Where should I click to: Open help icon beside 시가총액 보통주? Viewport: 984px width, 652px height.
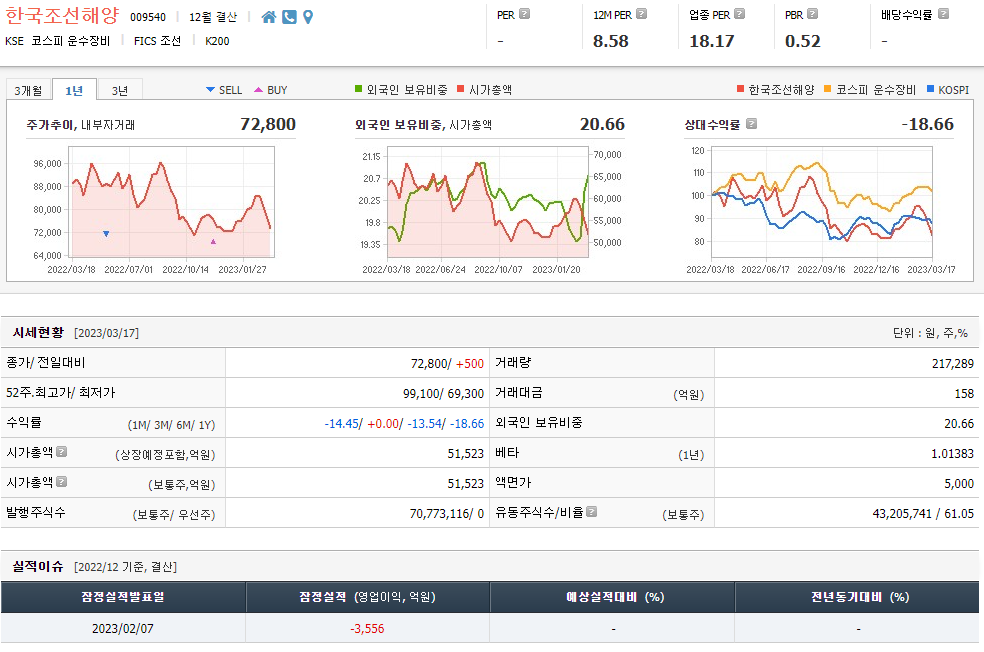62,481
